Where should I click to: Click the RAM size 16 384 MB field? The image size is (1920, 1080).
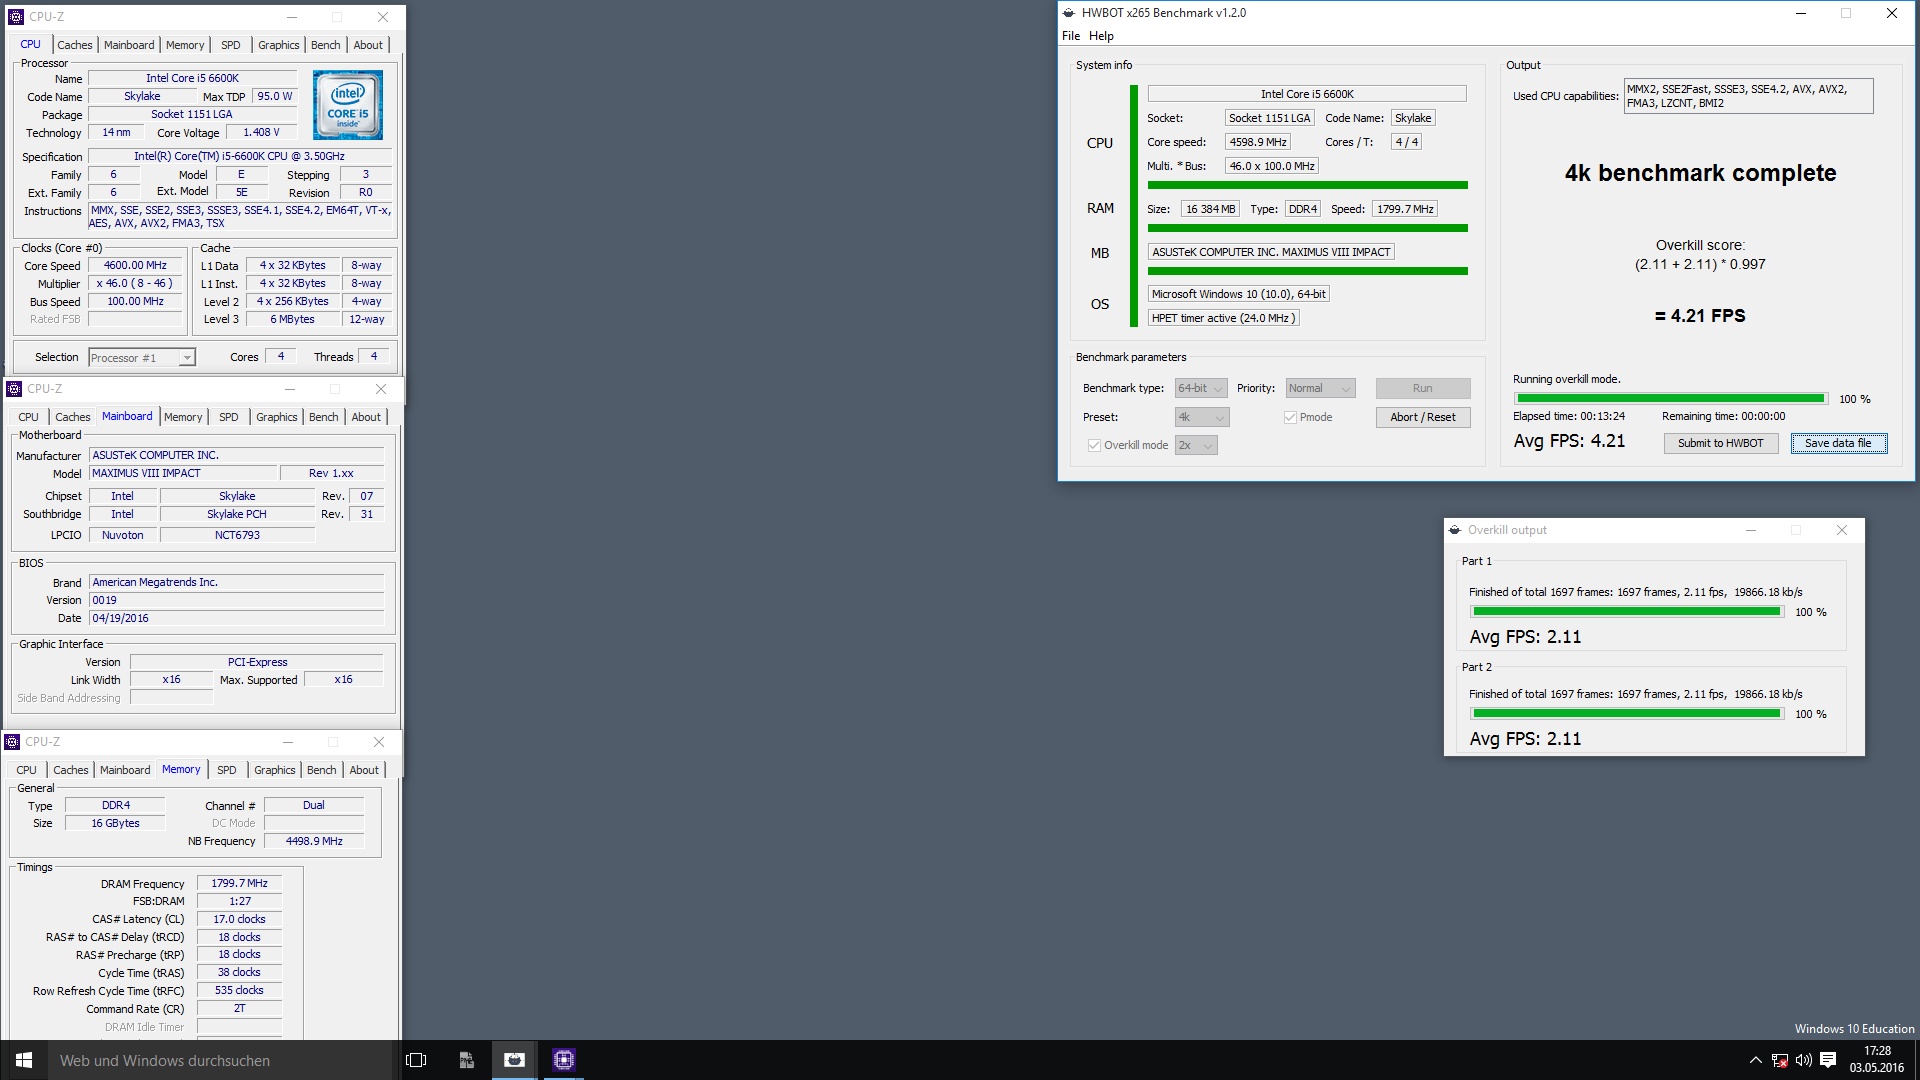tap(1210, 210)
